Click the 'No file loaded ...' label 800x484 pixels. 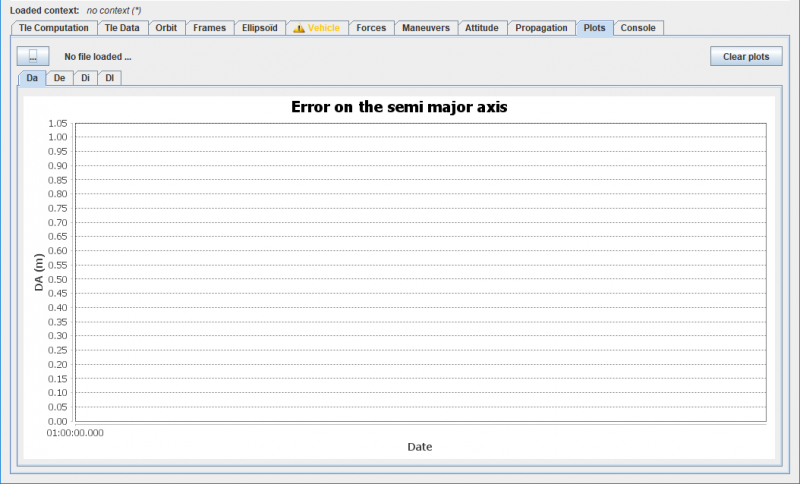pos(98,57)
